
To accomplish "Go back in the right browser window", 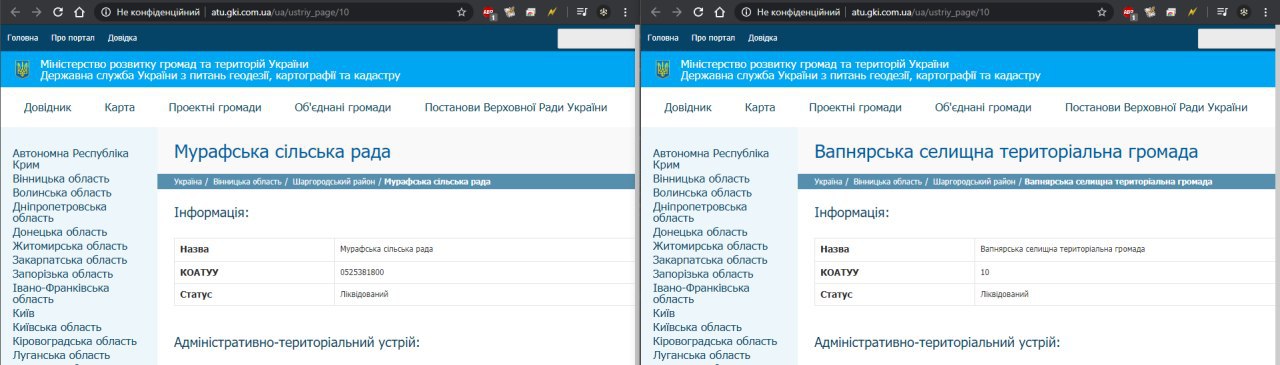I will [x=654, y=12].
